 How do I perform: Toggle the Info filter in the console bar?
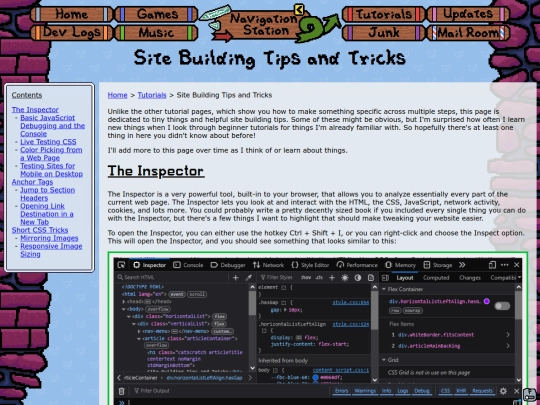coord(386,391)
